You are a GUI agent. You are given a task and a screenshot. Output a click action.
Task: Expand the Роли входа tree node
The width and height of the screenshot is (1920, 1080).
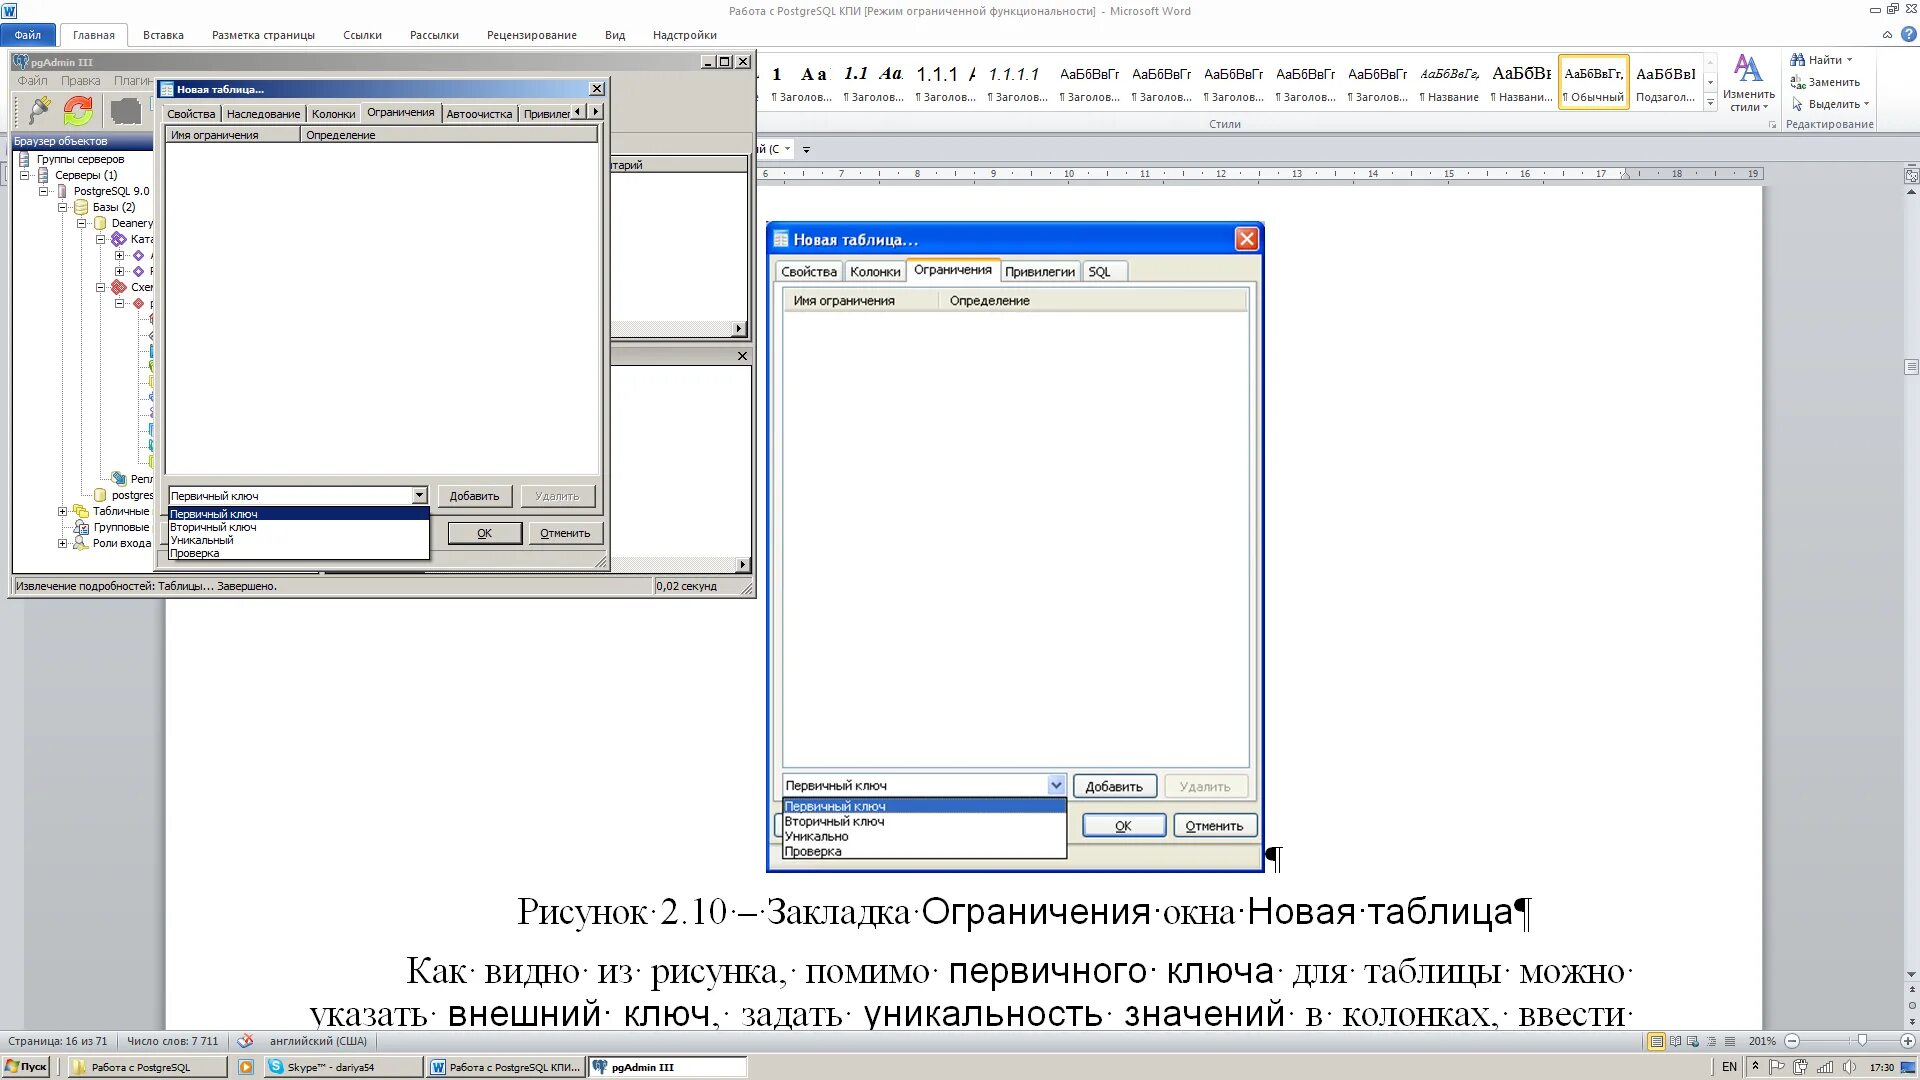62,543
